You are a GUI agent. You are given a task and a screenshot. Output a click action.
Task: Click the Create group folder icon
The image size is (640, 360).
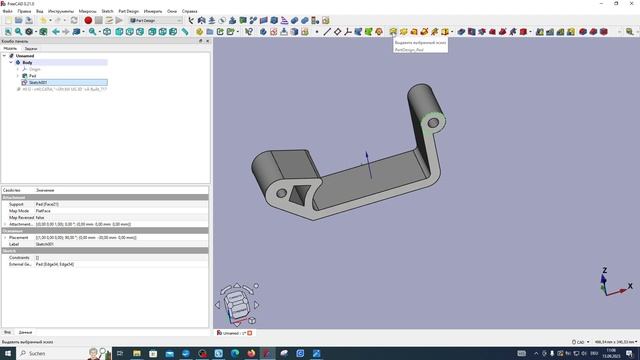[x=210, y=31]
